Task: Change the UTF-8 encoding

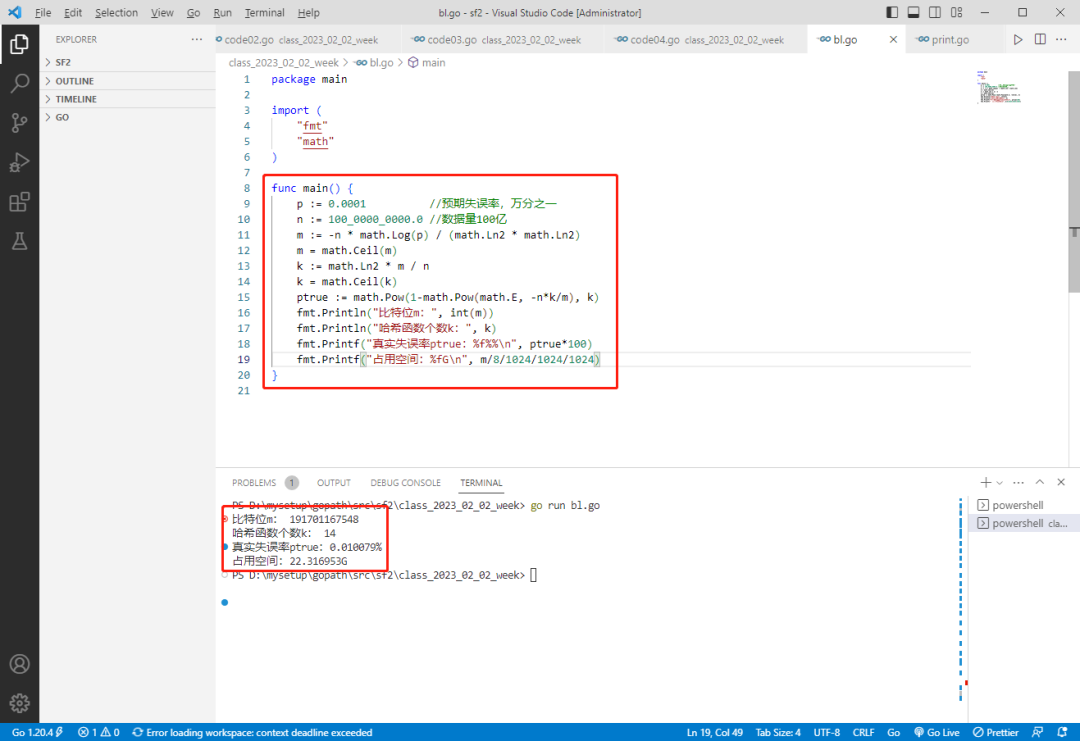Action: tap(827, 732)
